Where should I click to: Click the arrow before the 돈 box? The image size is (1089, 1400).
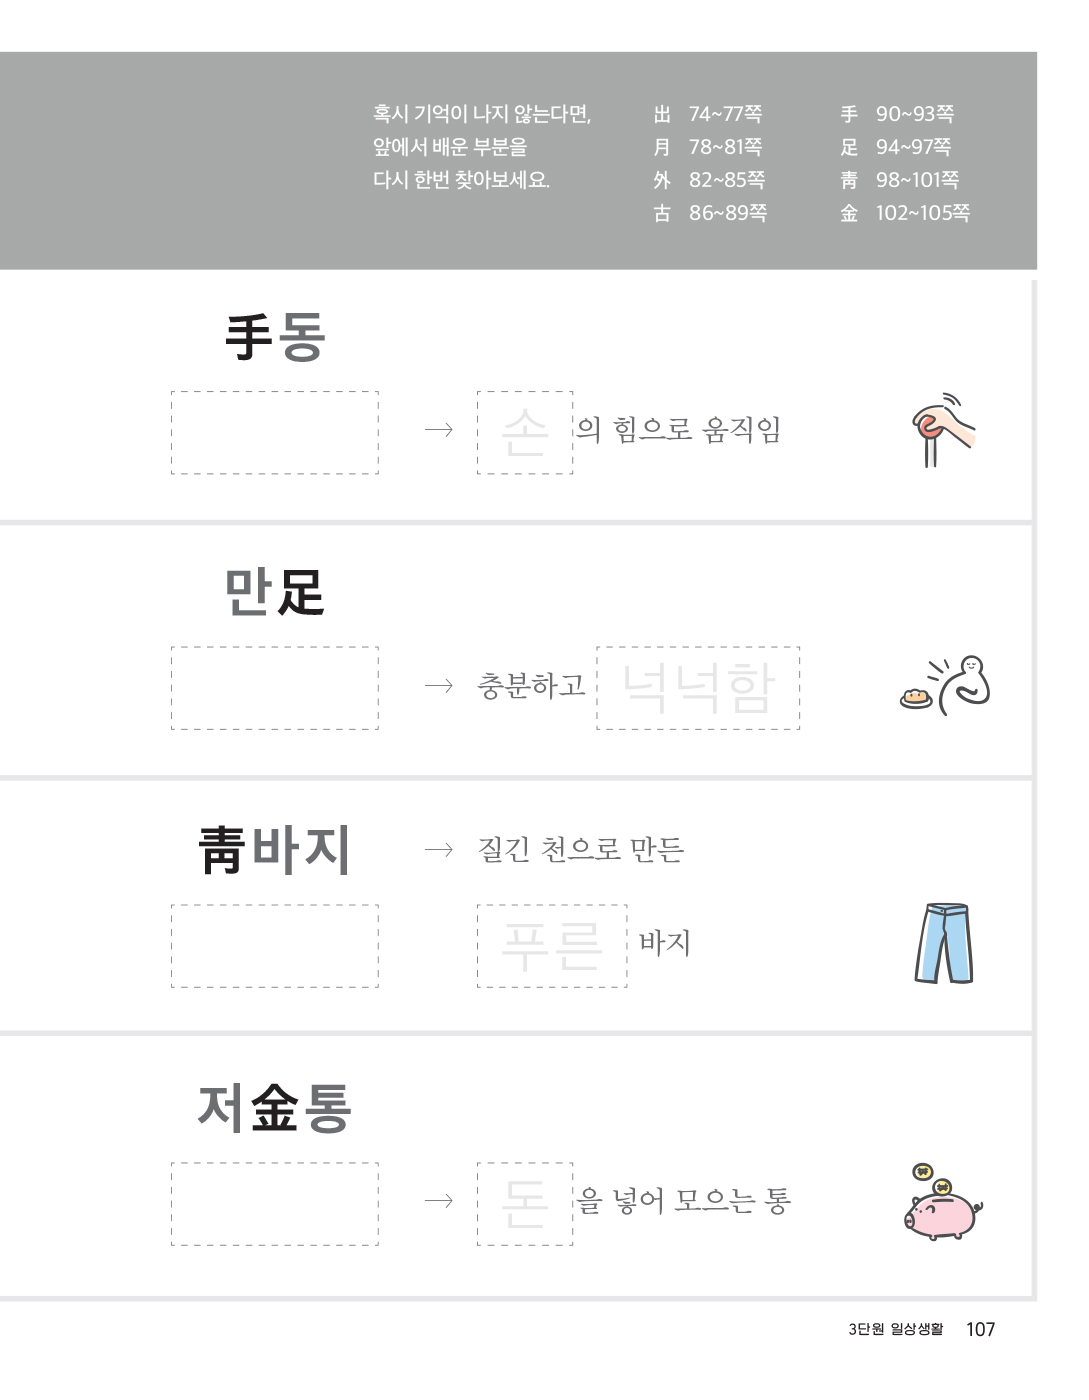tap(438, 1200)
